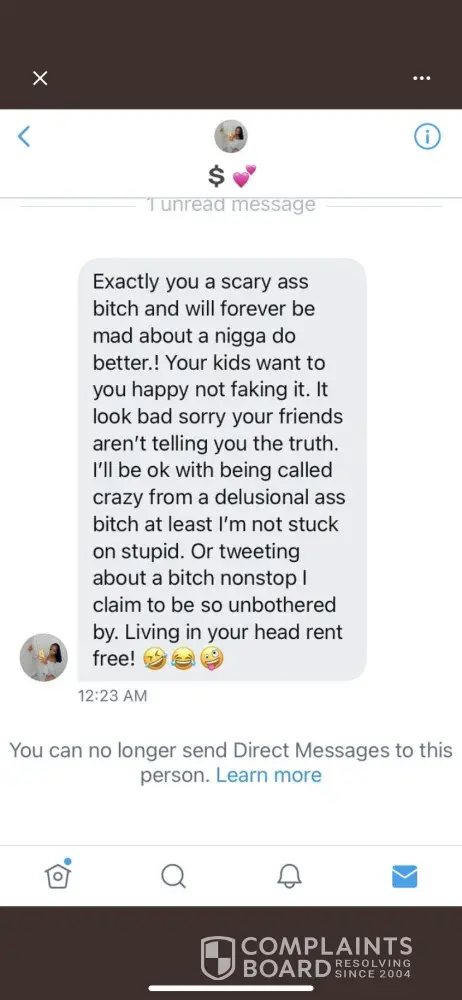The image size is (462, 1000).
Task: Select the unread message divider label
Action: 231,205
